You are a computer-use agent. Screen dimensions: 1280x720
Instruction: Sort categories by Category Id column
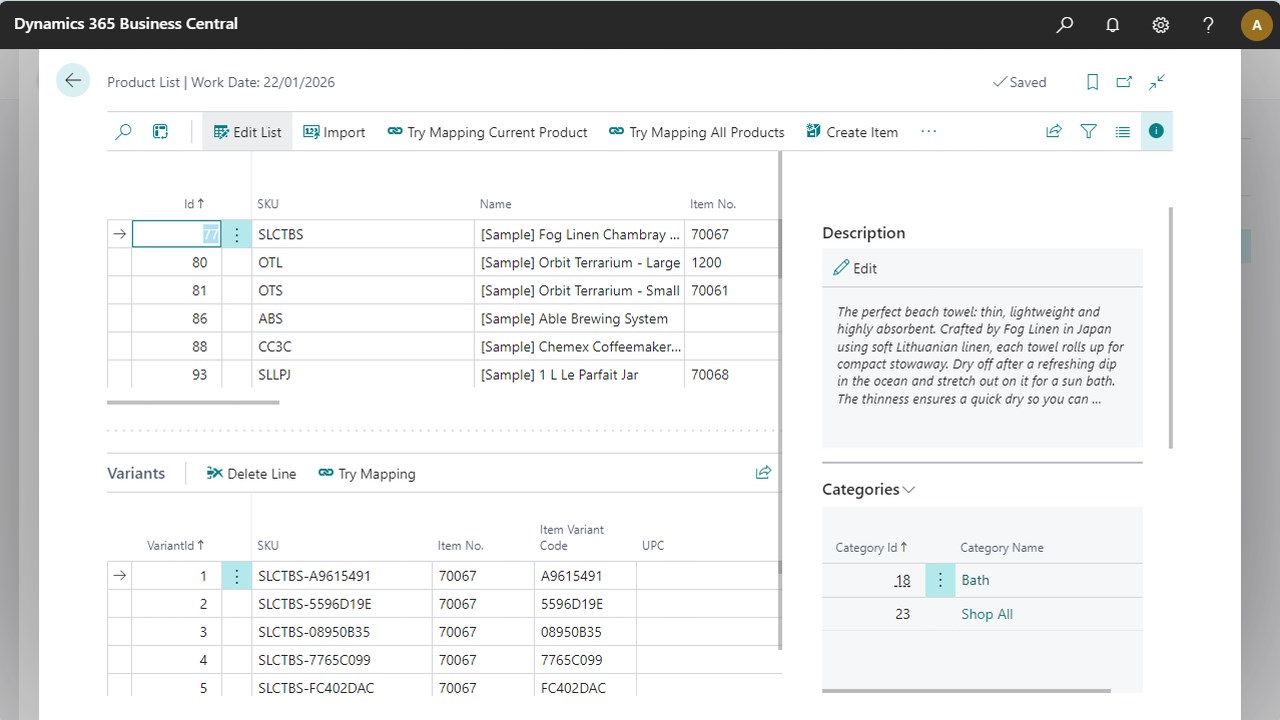pos(872,548)
